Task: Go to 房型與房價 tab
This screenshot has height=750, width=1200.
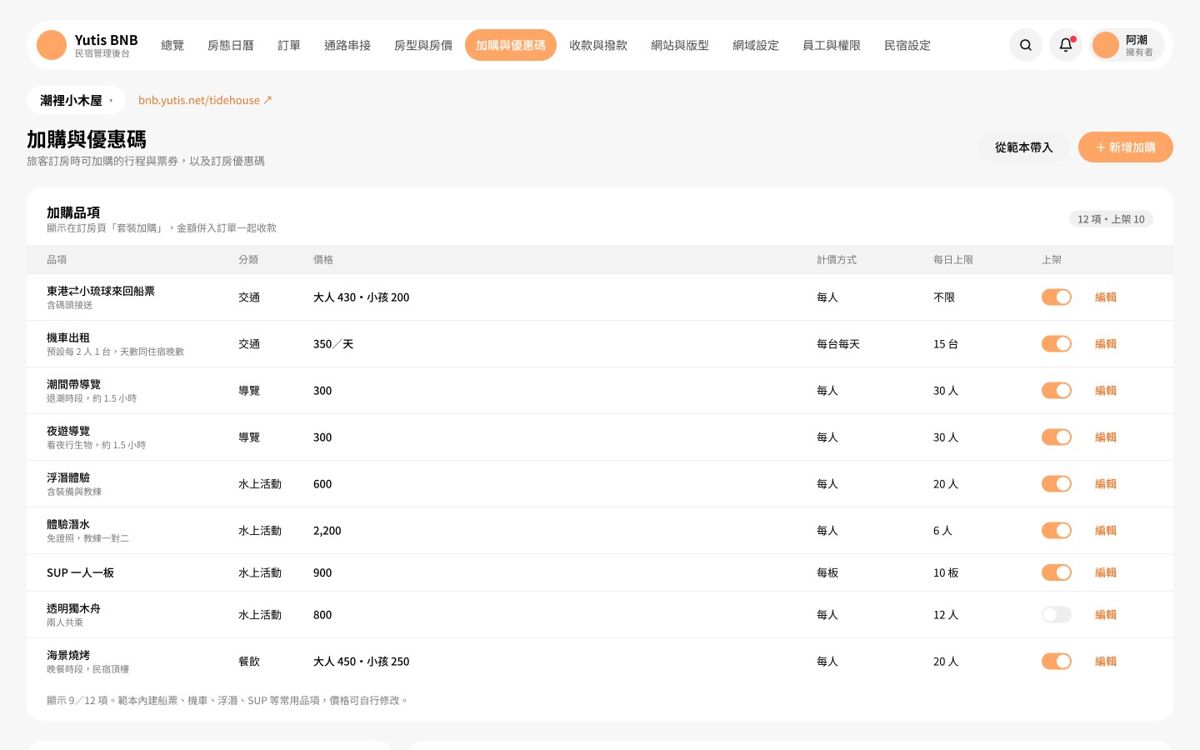Action: (423, 45)
